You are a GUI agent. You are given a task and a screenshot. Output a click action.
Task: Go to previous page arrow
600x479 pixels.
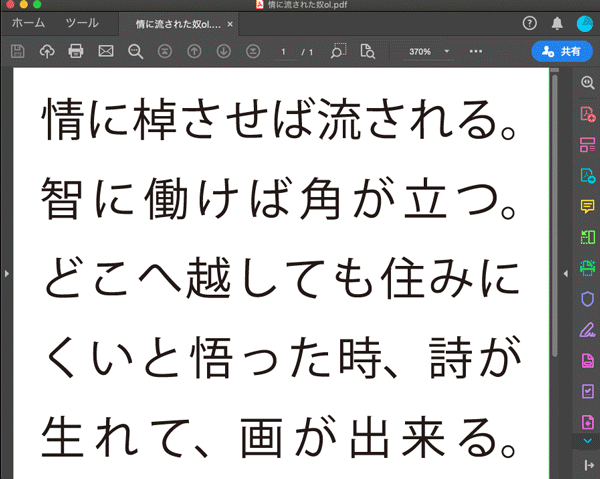coord(194,51)
